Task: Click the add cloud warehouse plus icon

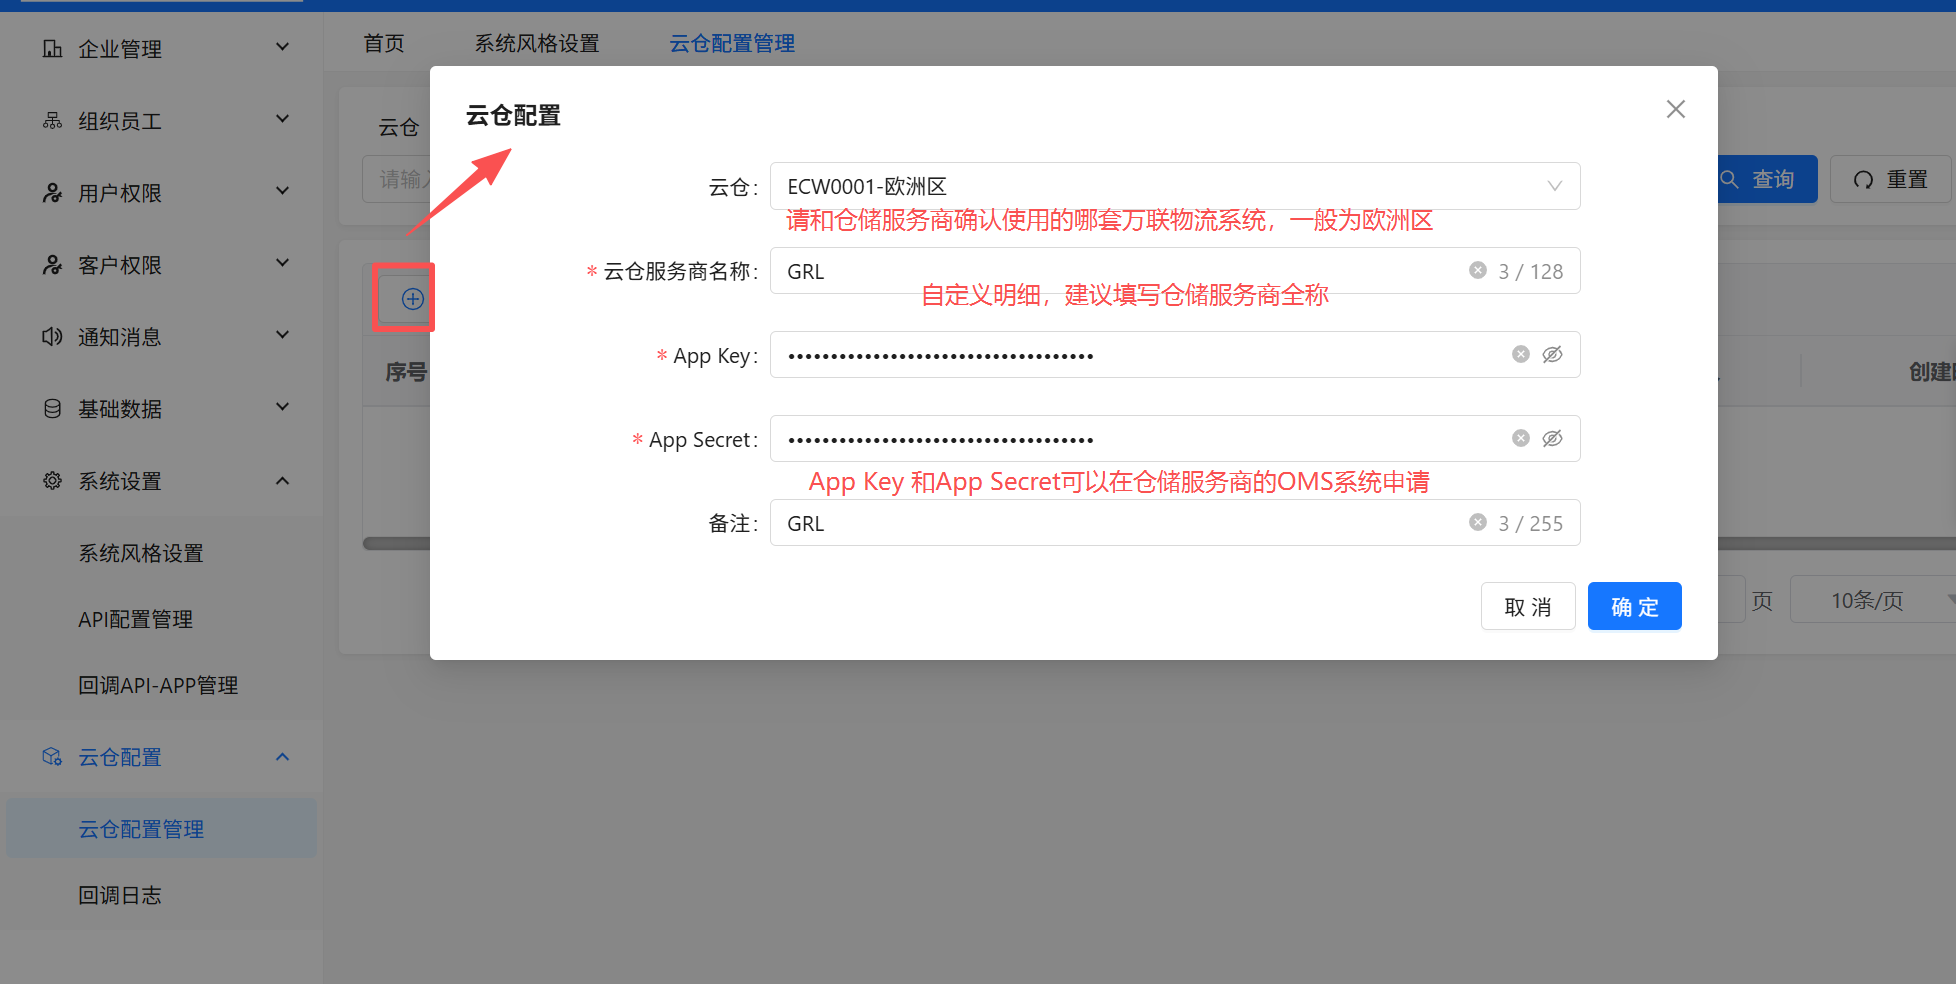Action: coord(412,298)
